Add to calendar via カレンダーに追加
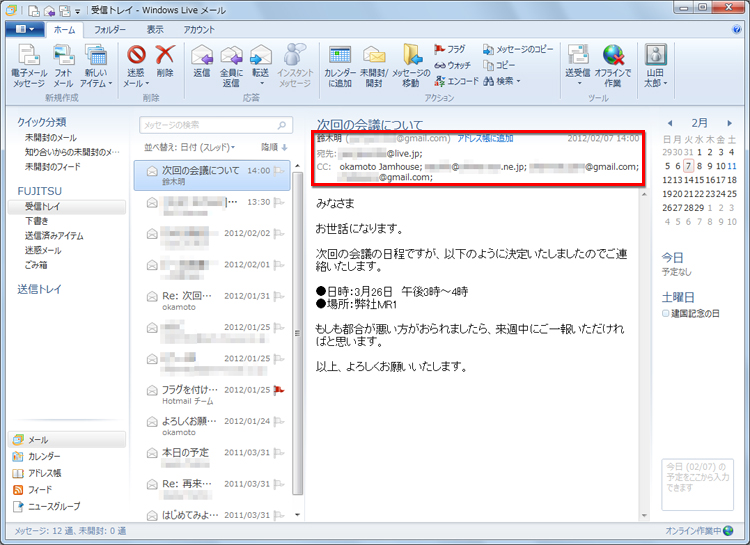750x545 pixels. [340, 67]
